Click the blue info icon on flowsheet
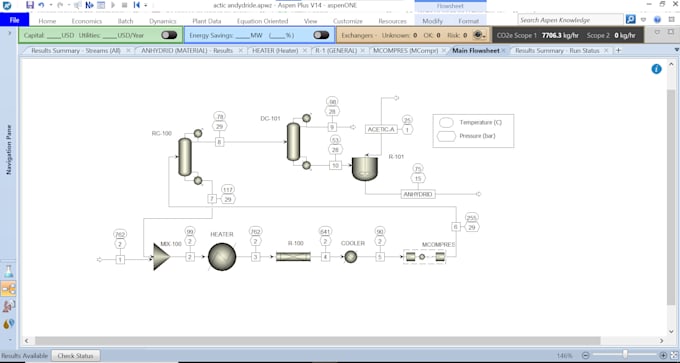680x363 pixels. click(657, 69)
